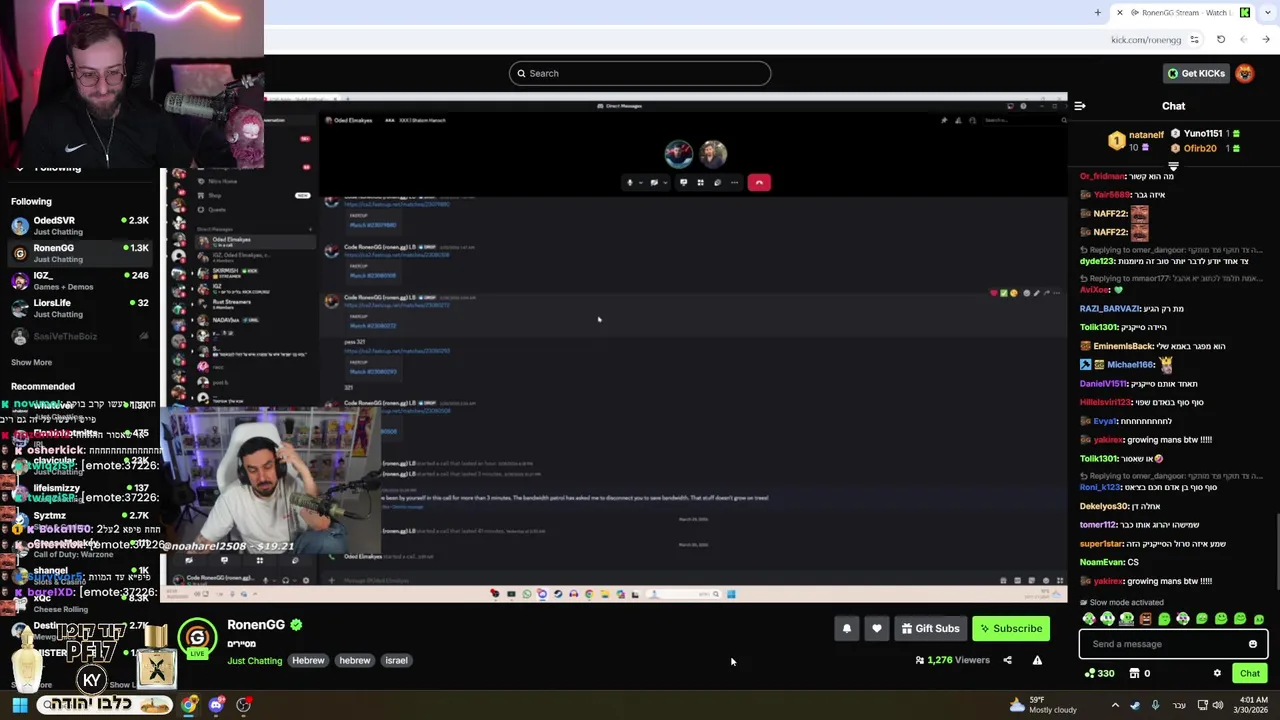
Task: Click the first green emote above chat input
Action: [x=1088, y=619]
